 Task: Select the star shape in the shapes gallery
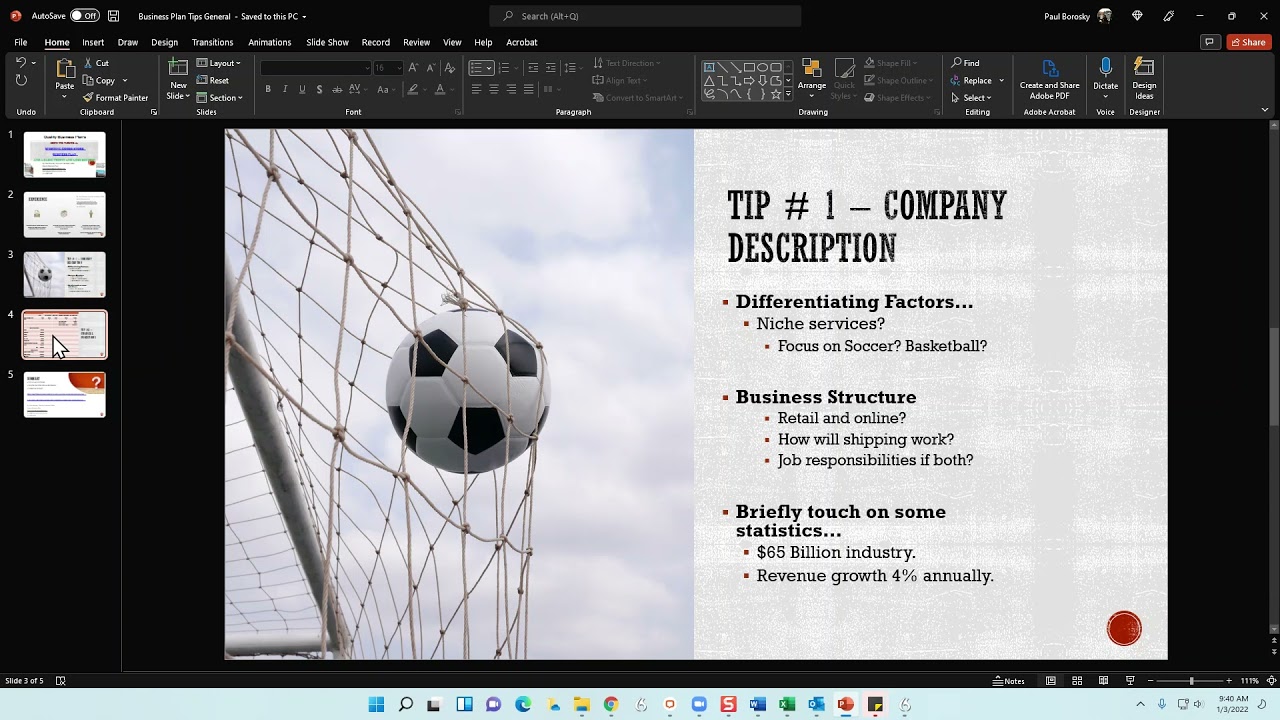(x=775, y=94)
